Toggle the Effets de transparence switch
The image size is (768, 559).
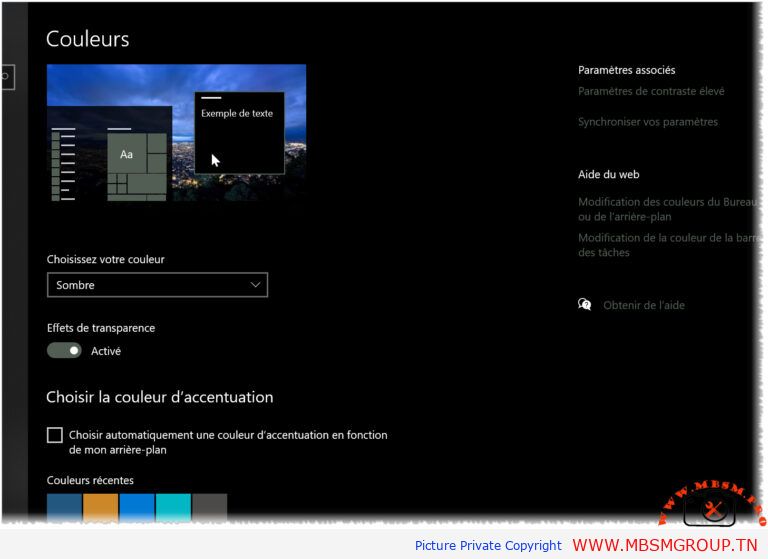coord(64,351)
